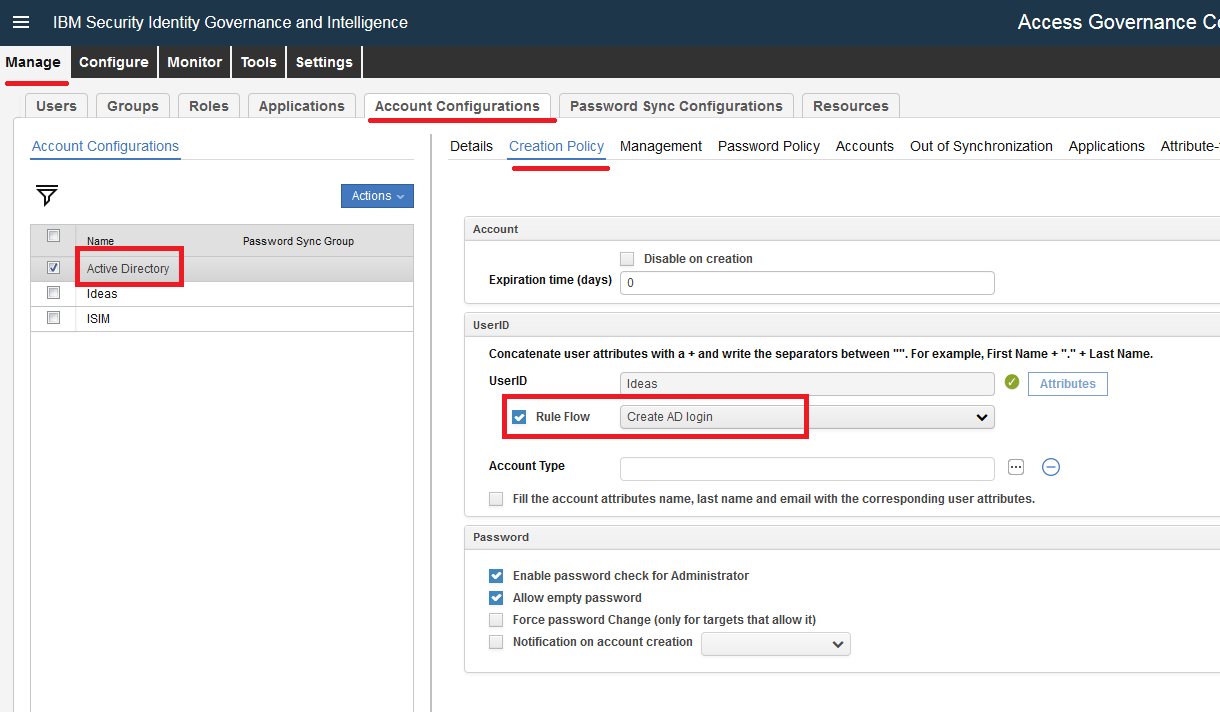Select the Creation Policy subtab
Viewport: 1220px width, 712px height.
(556, 146)
